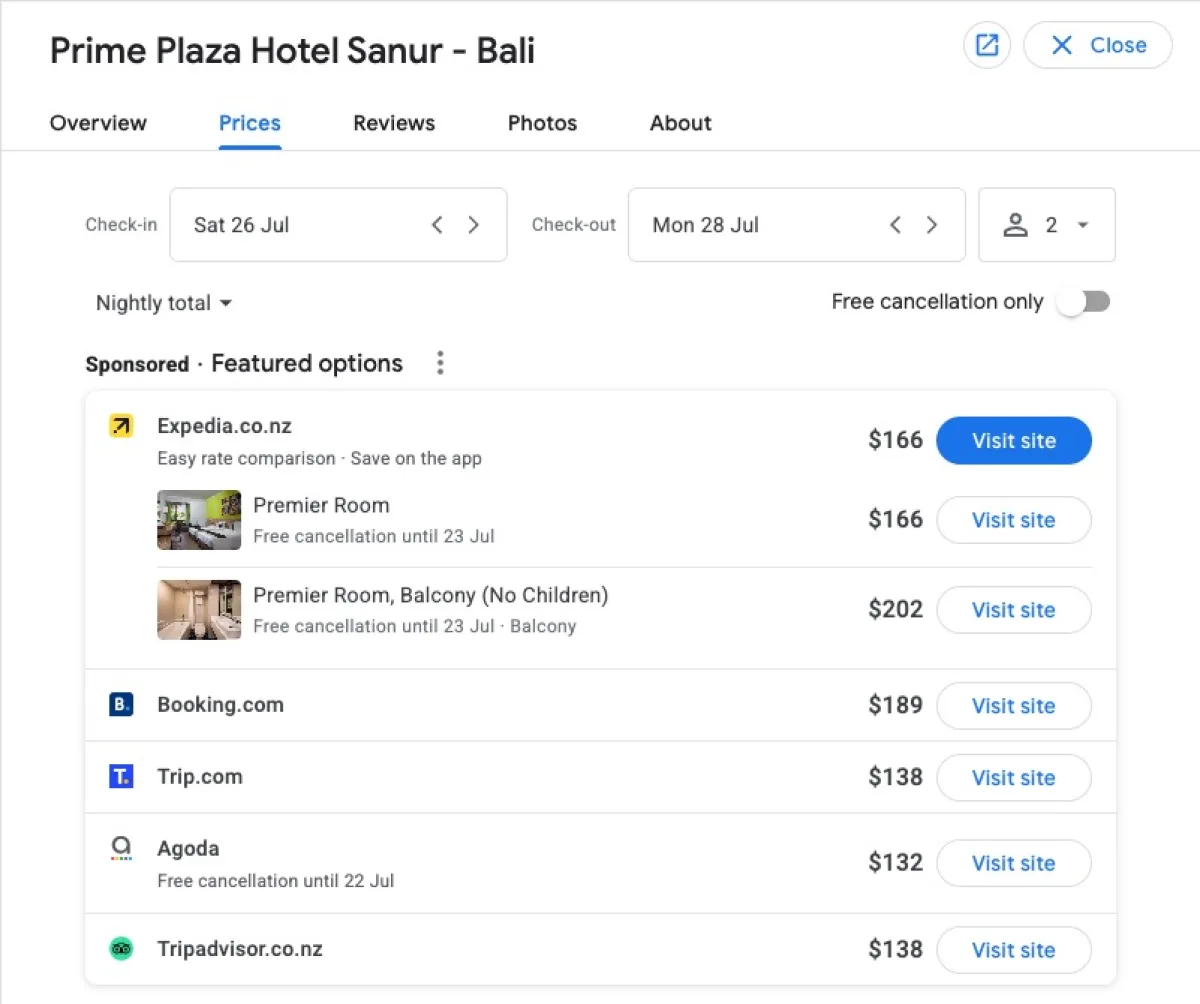This screenshot has width=1200, height=1004.
Task: Select the Overview tab
Action: [97, 123]
